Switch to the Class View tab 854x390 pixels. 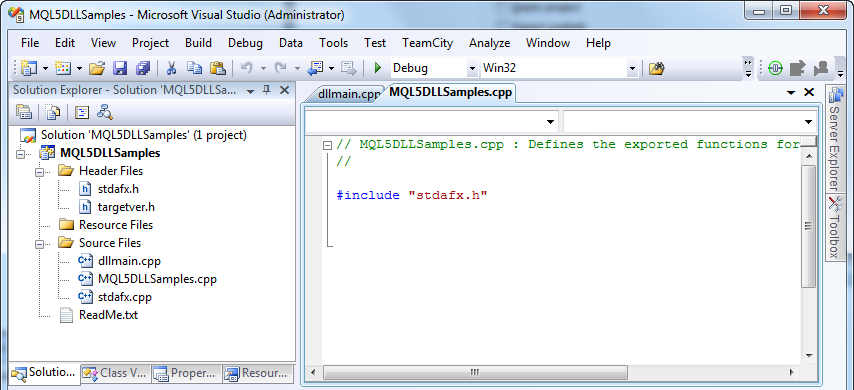115,373
